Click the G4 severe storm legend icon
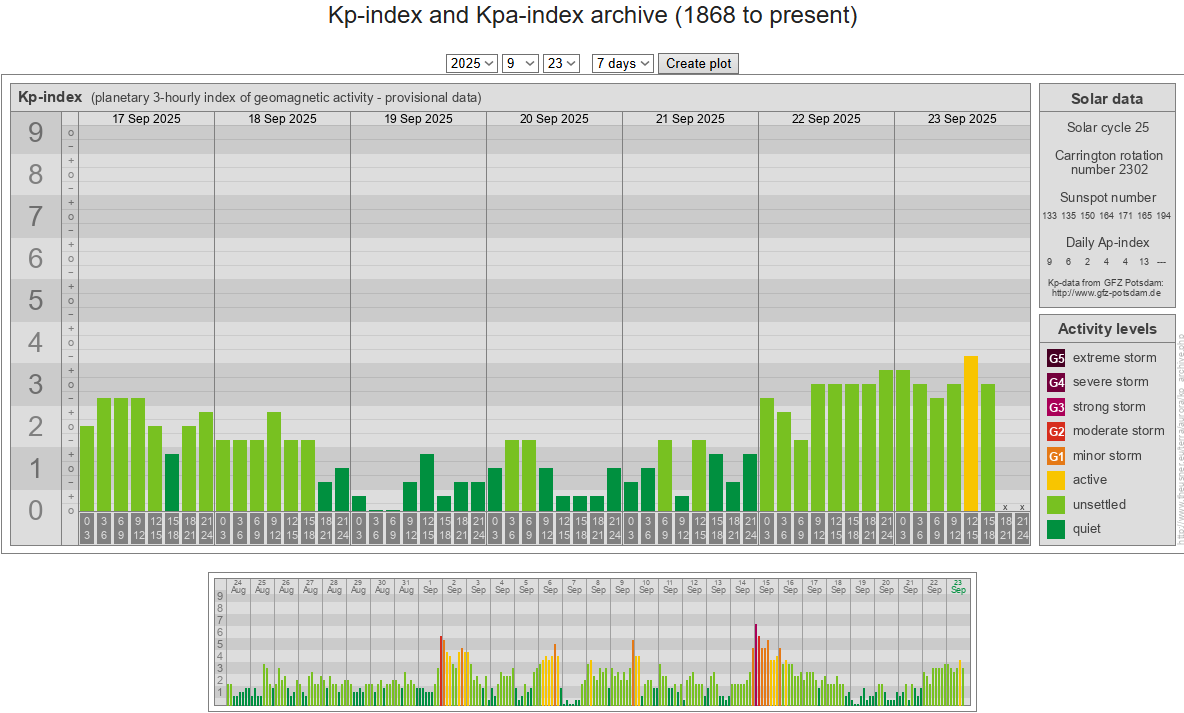Screen dimensions: 1184x713 (x=1057, y=382)
